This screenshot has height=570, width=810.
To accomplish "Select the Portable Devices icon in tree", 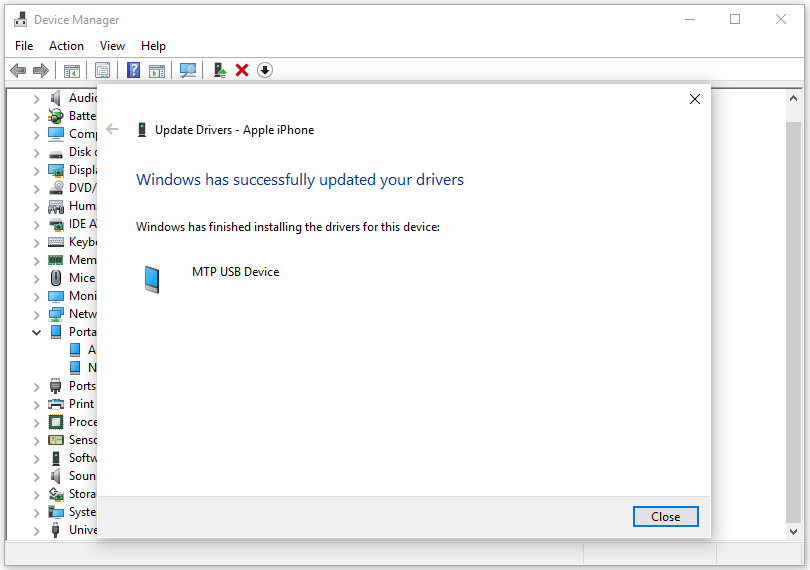I will pos(56,332).
